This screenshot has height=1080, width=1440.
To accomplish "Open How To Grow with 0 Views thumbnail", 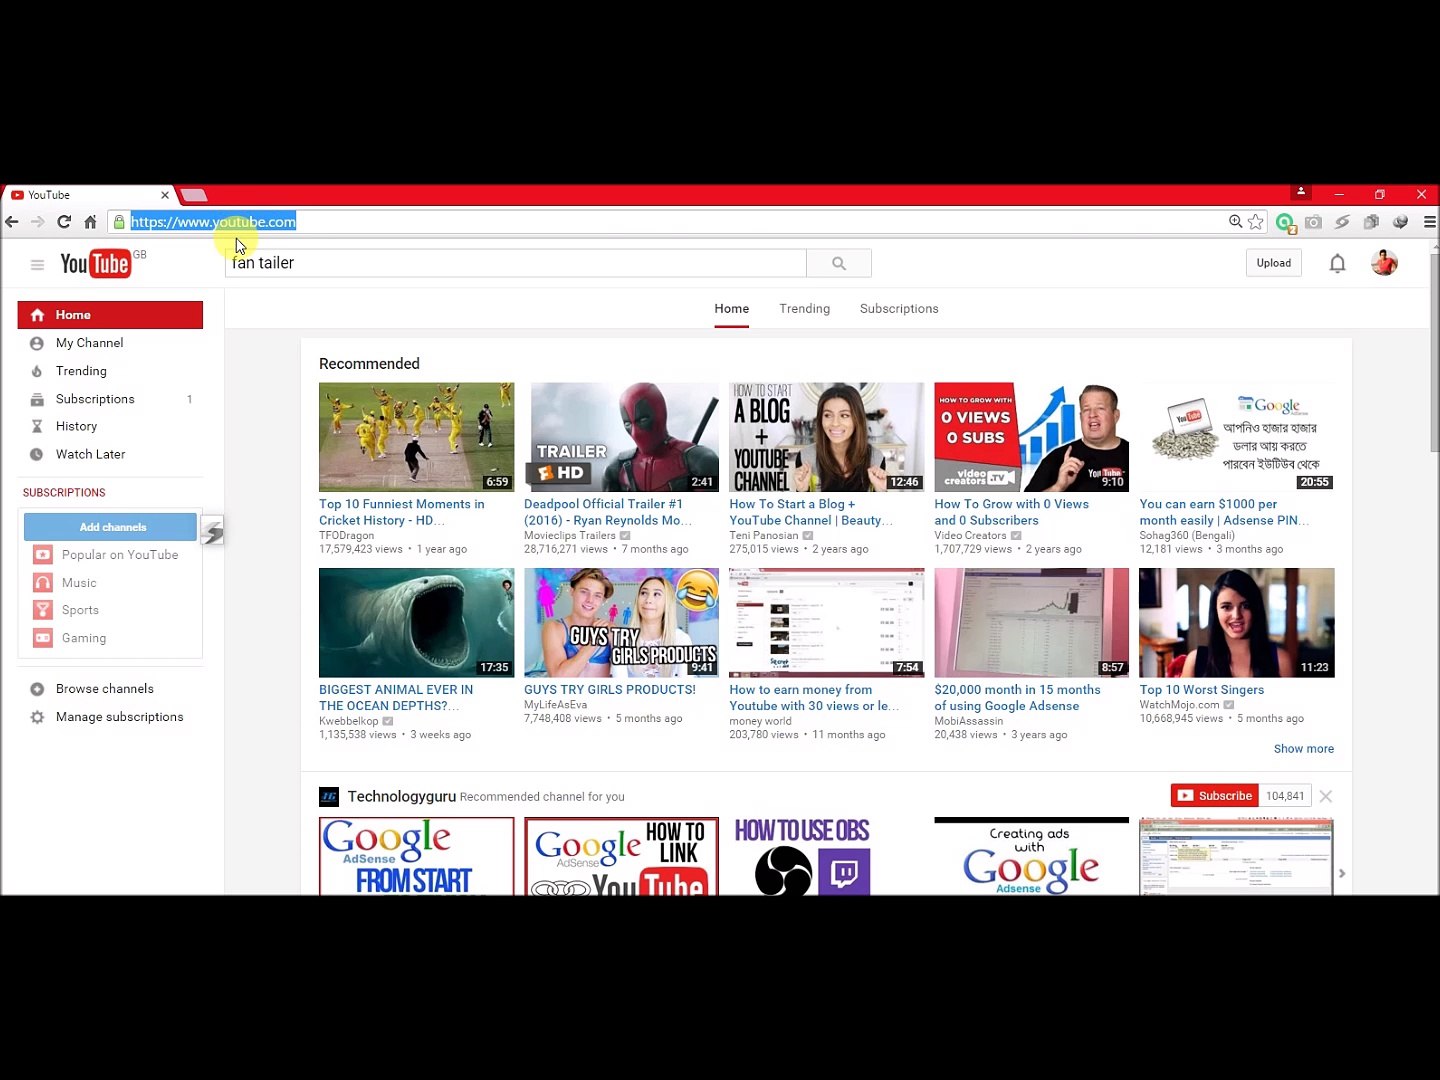I will click(x=1031, y=437).
